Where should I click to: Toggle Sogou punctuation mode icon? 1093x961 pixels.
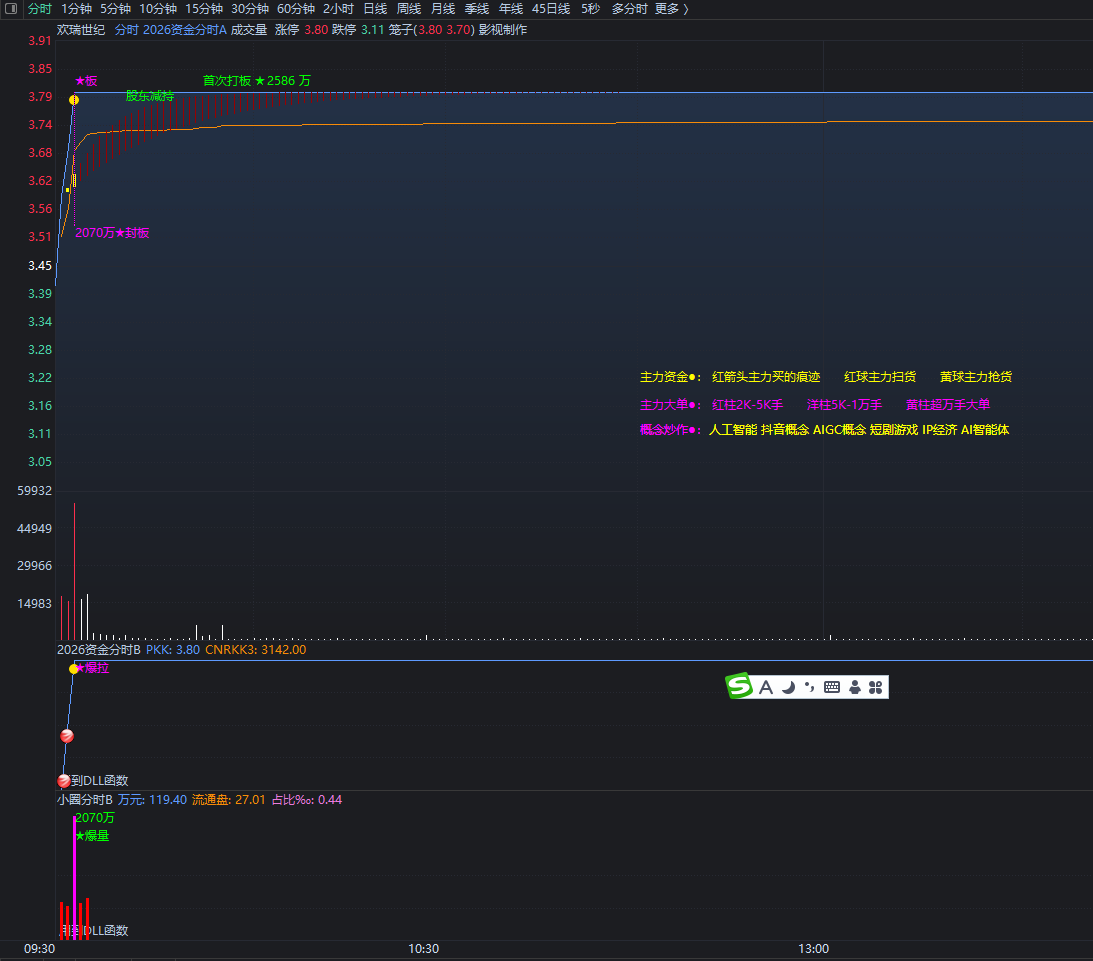click(x=809, y=688)
